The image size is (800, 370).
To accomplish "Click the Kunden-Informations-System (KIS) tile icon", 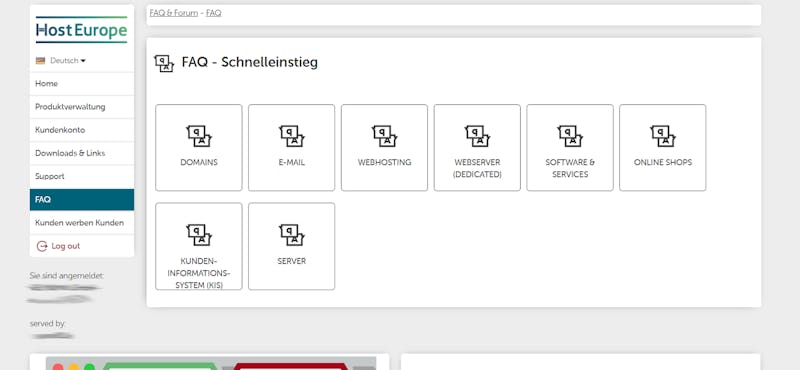I will [x=198, y=235].
